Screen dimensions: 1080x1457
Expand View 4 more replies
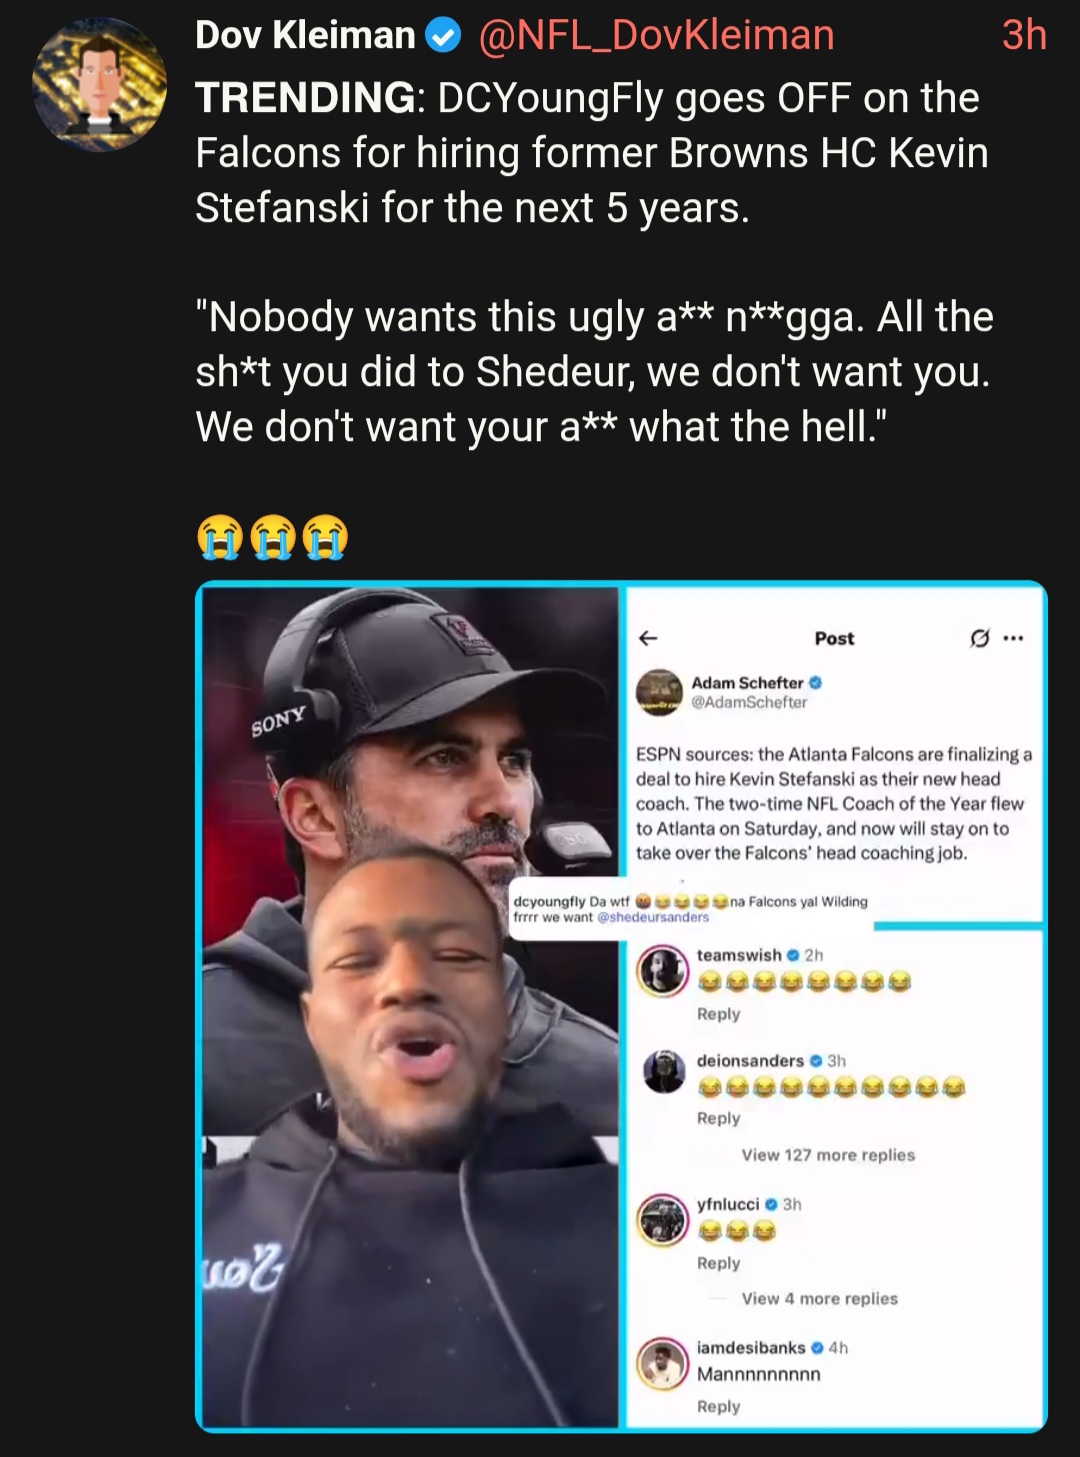(x=819, y=1299)
